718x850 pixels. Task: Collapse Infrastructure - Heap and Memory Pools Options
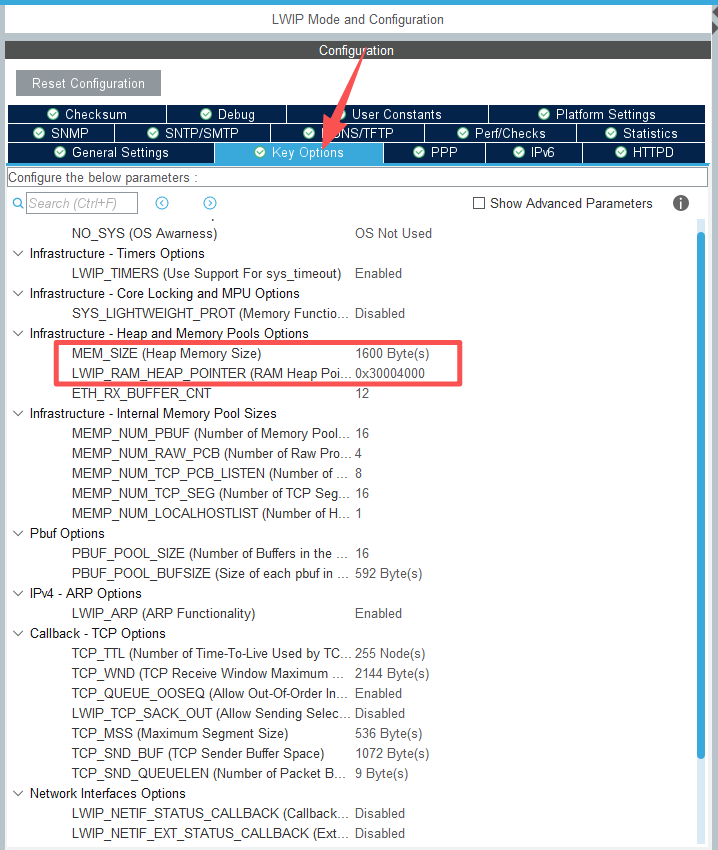tap(18, 333)
